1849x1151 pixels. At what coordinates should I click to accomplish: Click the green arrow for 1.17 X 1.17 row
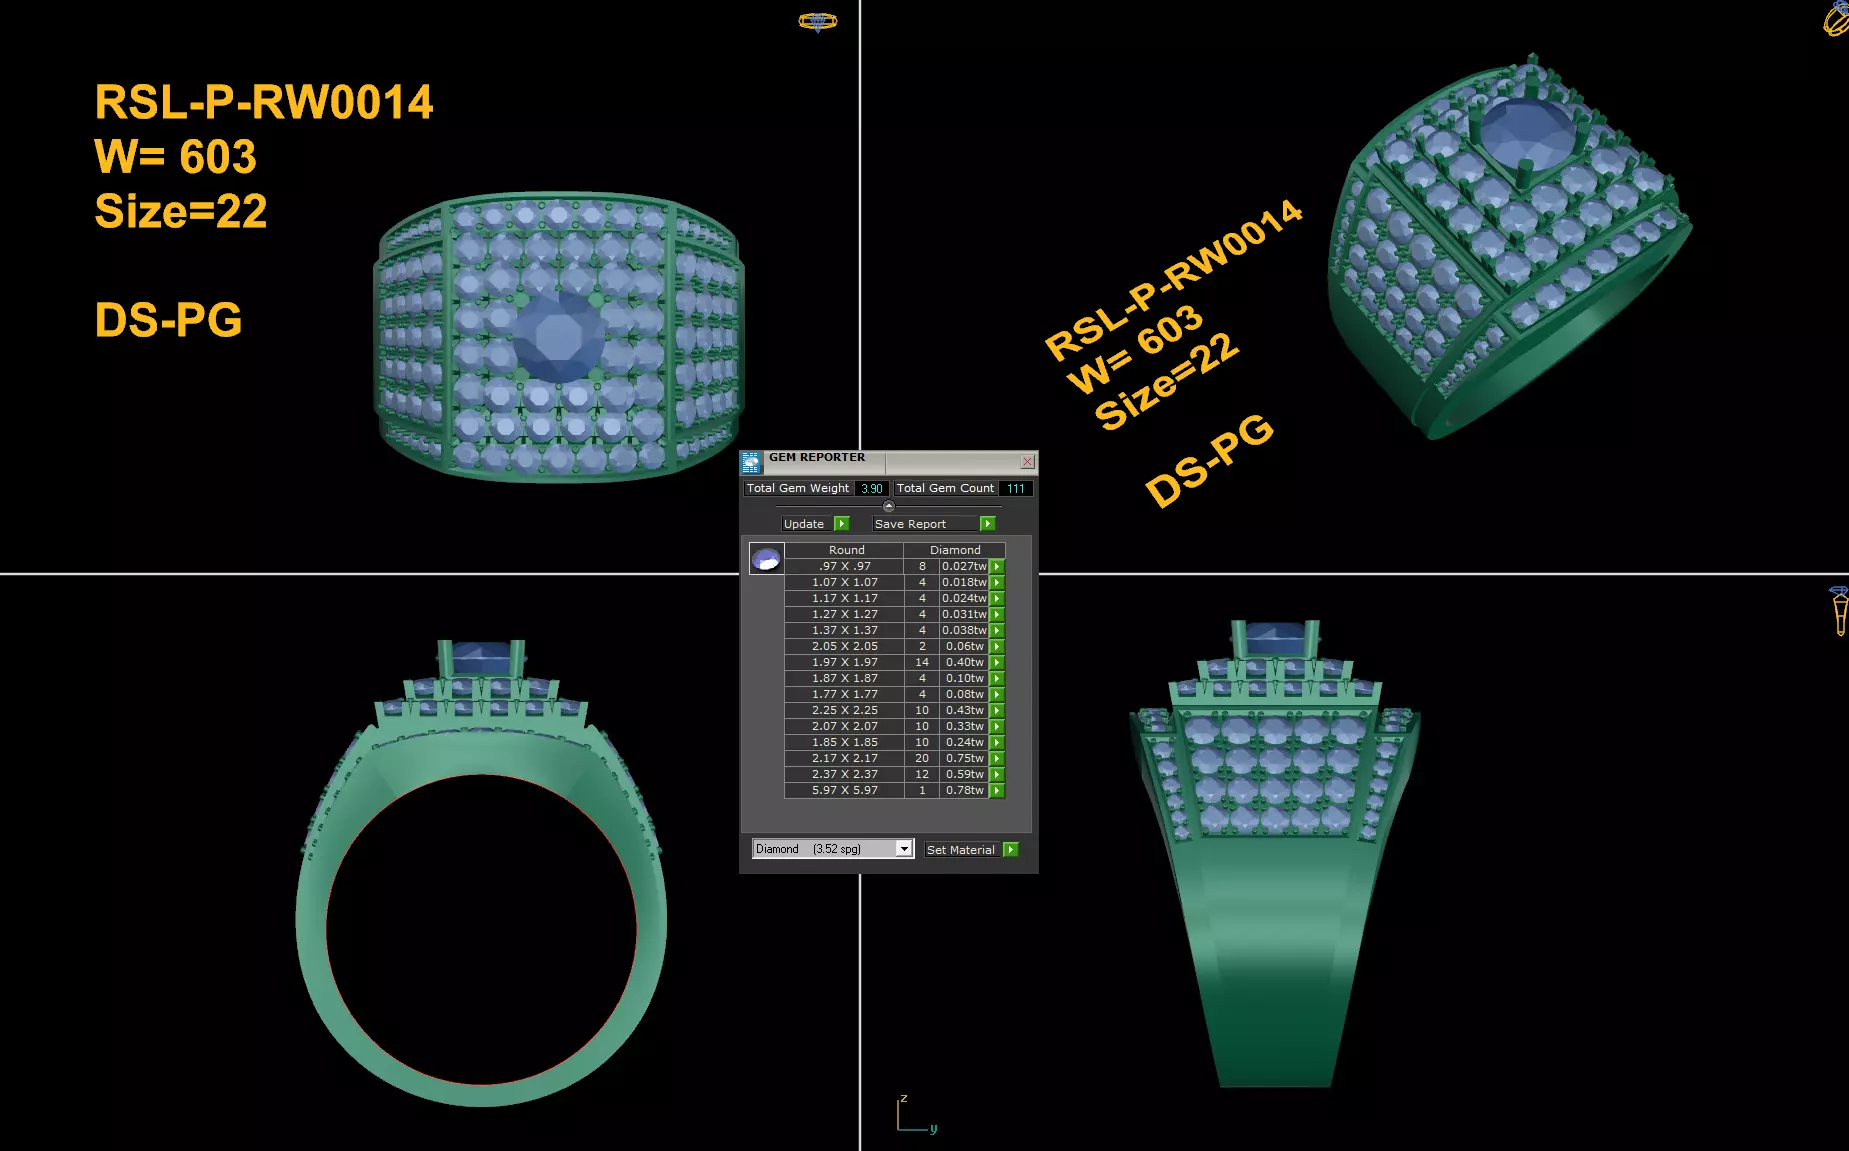point(997,598)
